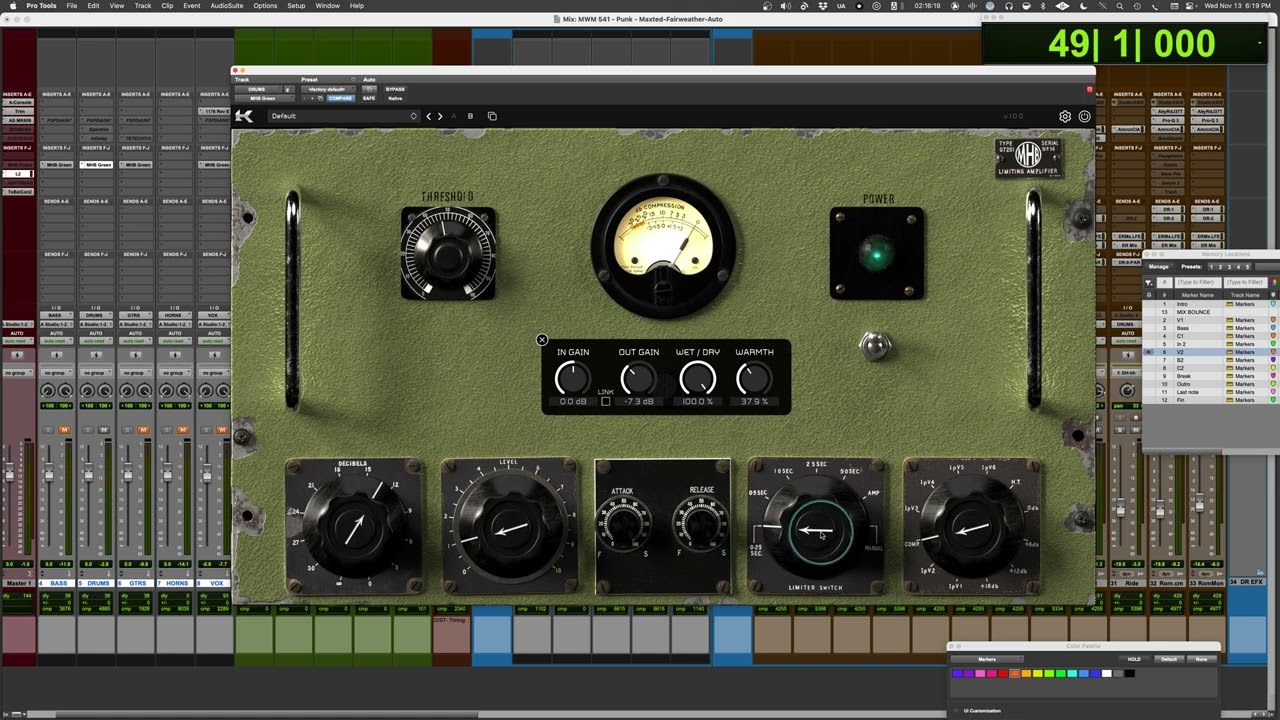The width and height of the screenshot is (1280, 720).
Task: Close the gain popup panel with X
Action: pyautogui.click(x=542, y=340)
